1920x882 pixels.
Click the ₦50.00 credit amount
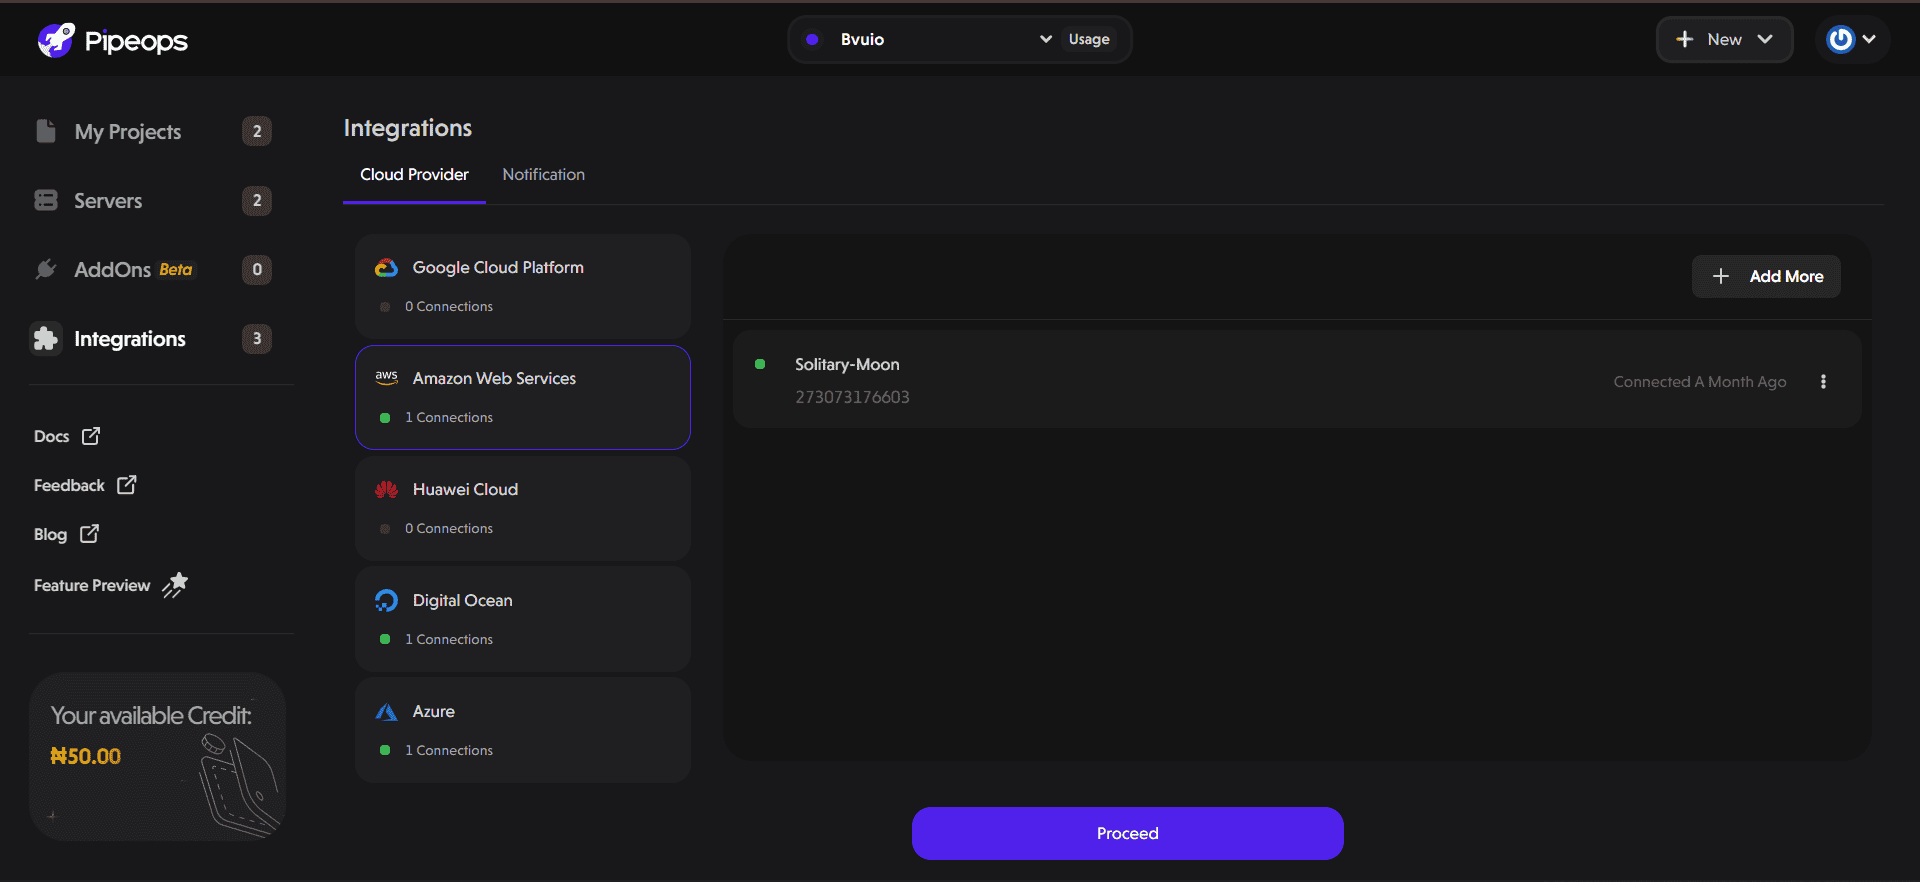click(x=86, y=757)
